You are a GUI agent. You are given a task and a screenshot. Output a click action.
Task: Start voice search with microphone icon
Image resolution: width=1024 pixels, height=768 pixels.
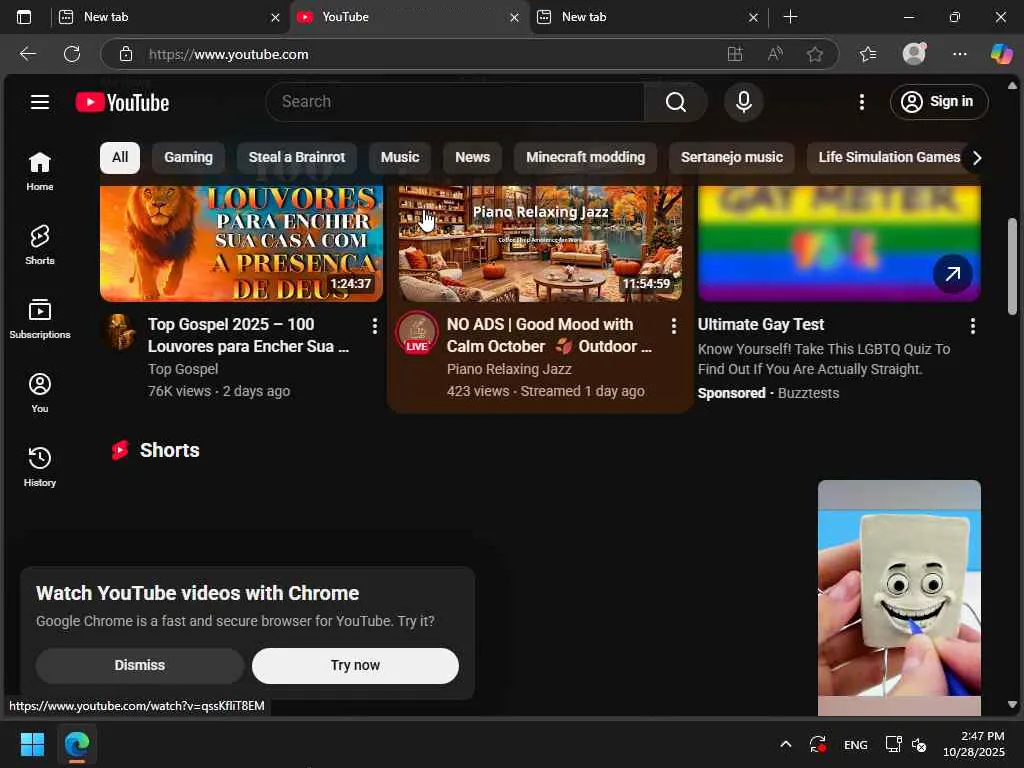pyautogui.click(x=744, y=102)
